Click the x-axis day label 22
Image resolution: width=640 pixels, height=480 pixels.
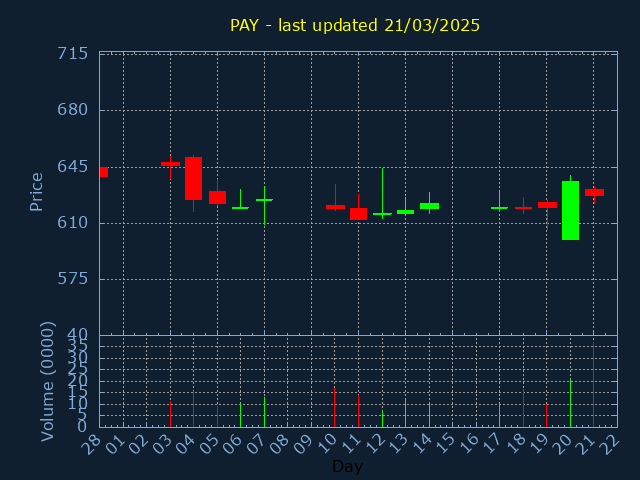point(609,444)
